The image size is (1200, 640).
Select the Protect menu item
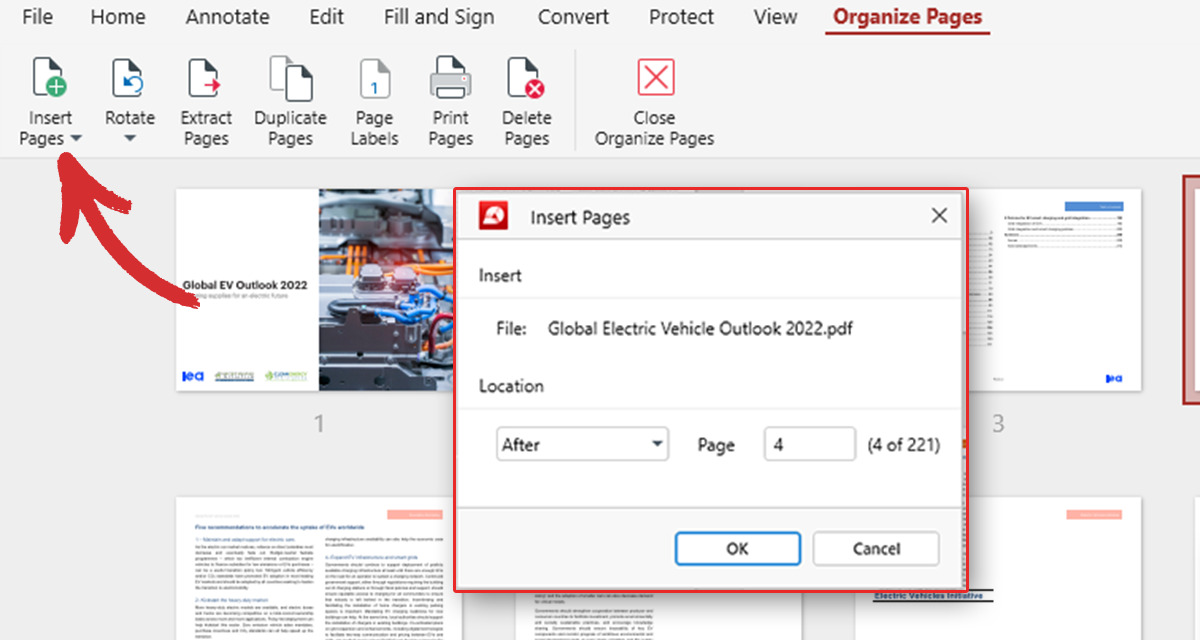click(681, 17)
